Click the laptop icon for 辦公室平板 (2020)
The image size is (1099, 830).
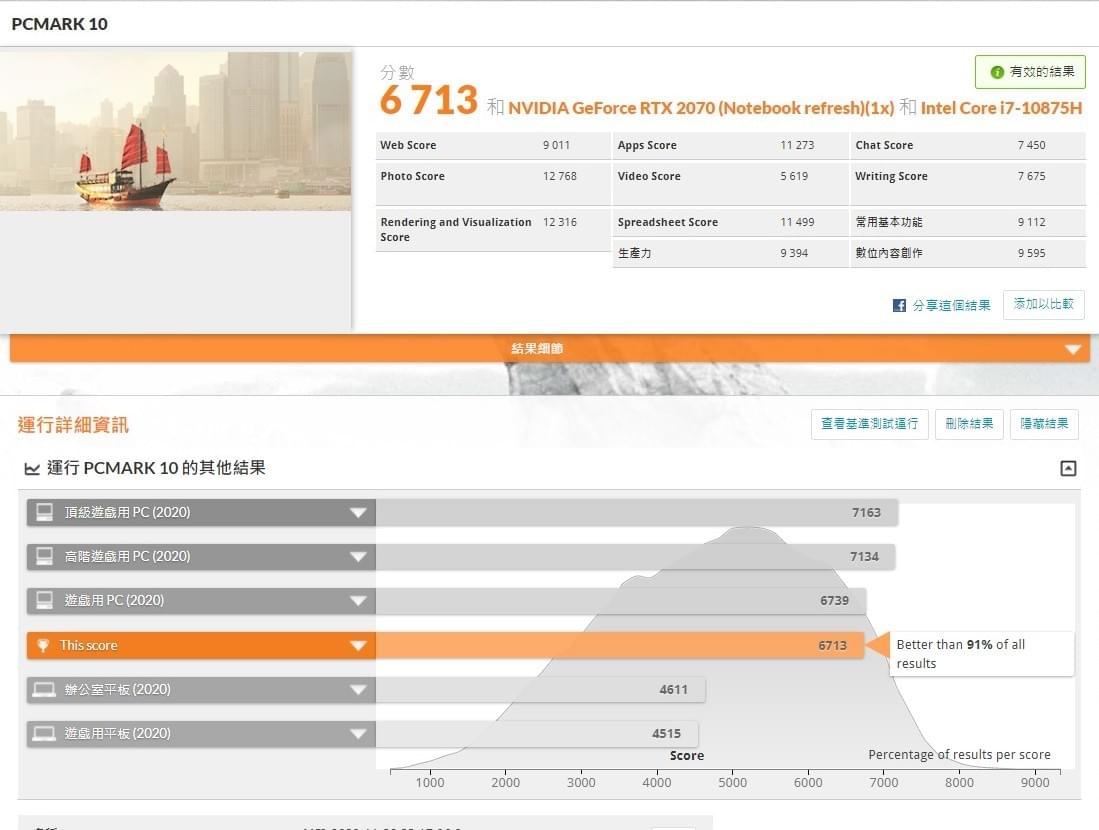[44, 690]
